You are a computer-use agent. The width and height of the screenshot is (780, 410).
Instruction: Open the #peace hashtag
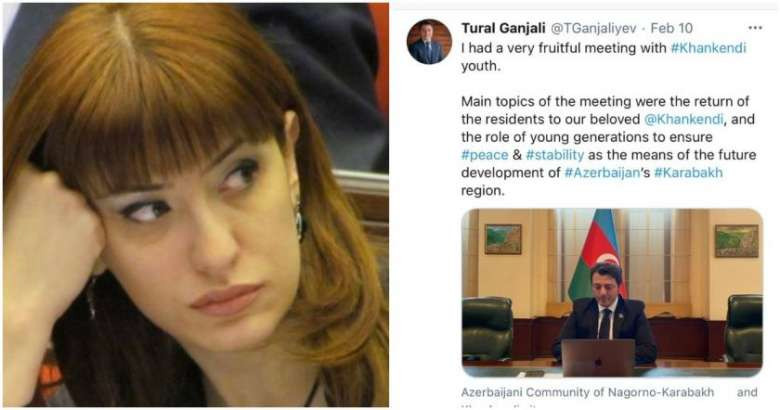click(485, 155)
